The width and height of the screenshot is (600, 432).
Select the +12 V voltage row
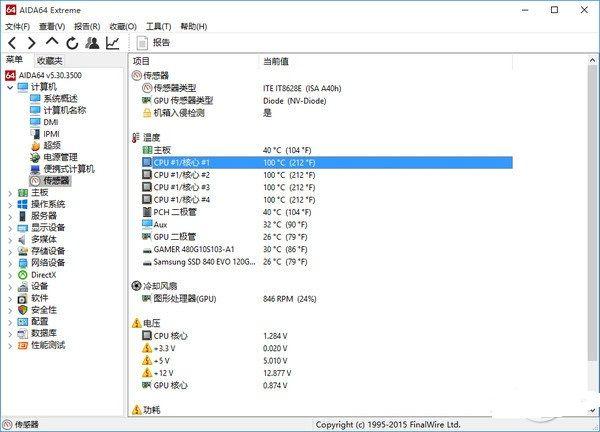click(x=327, y=373)
